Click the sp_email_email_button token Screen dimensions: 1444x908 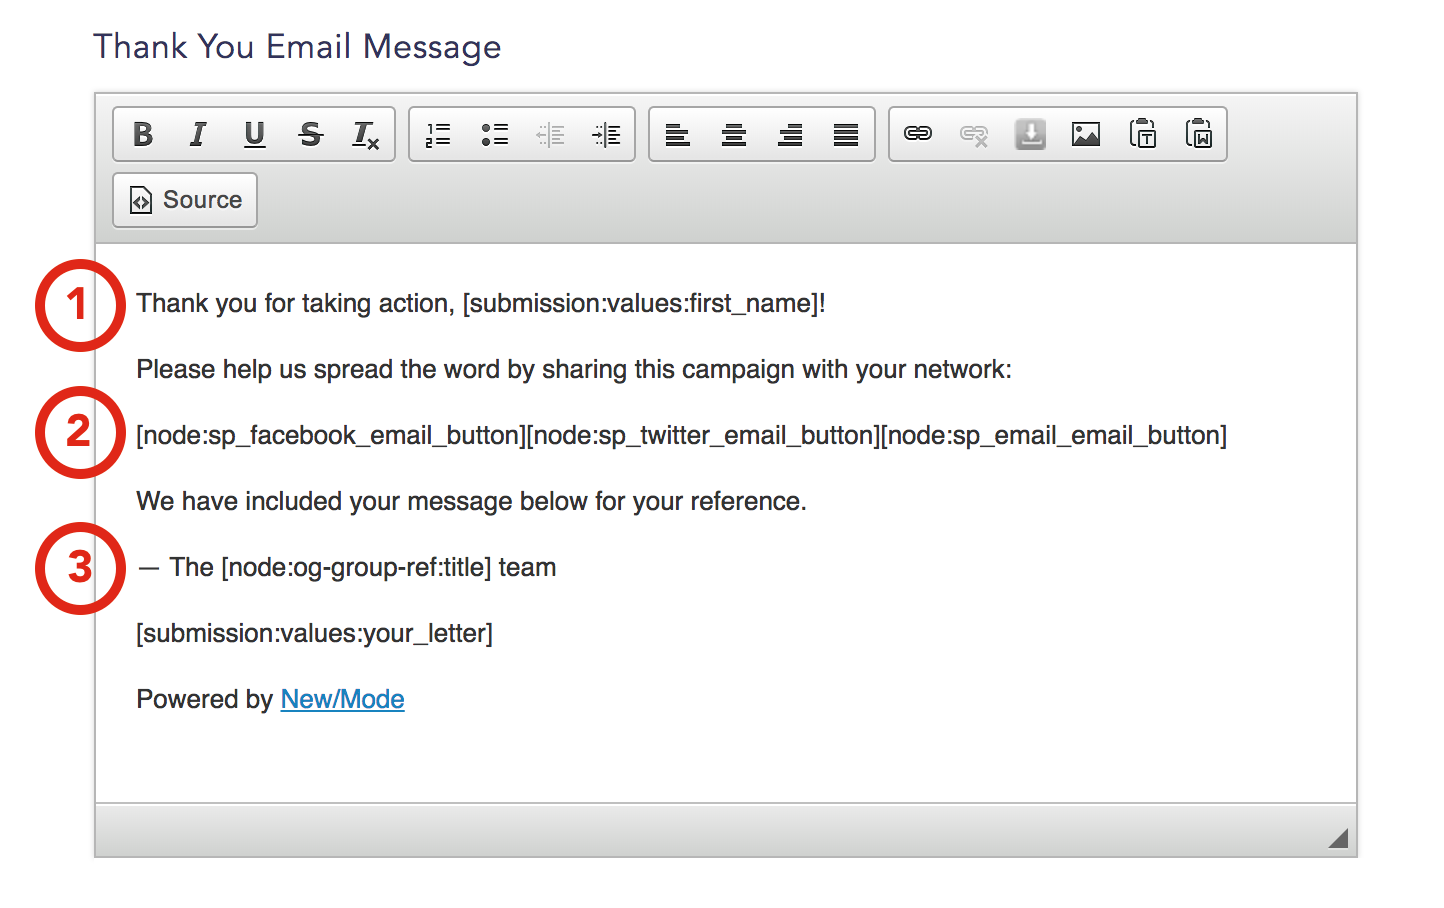pos(1054,435)
